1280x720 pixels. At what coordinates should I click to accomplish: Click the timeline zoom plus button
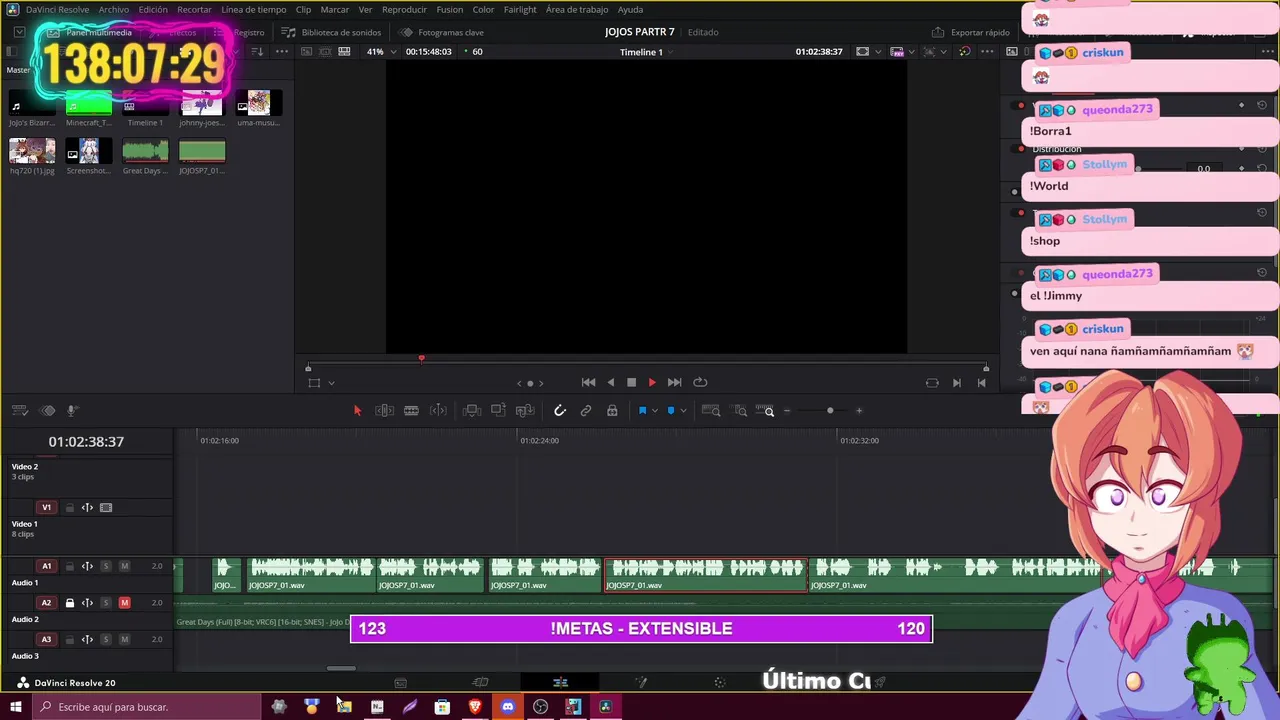858,411
